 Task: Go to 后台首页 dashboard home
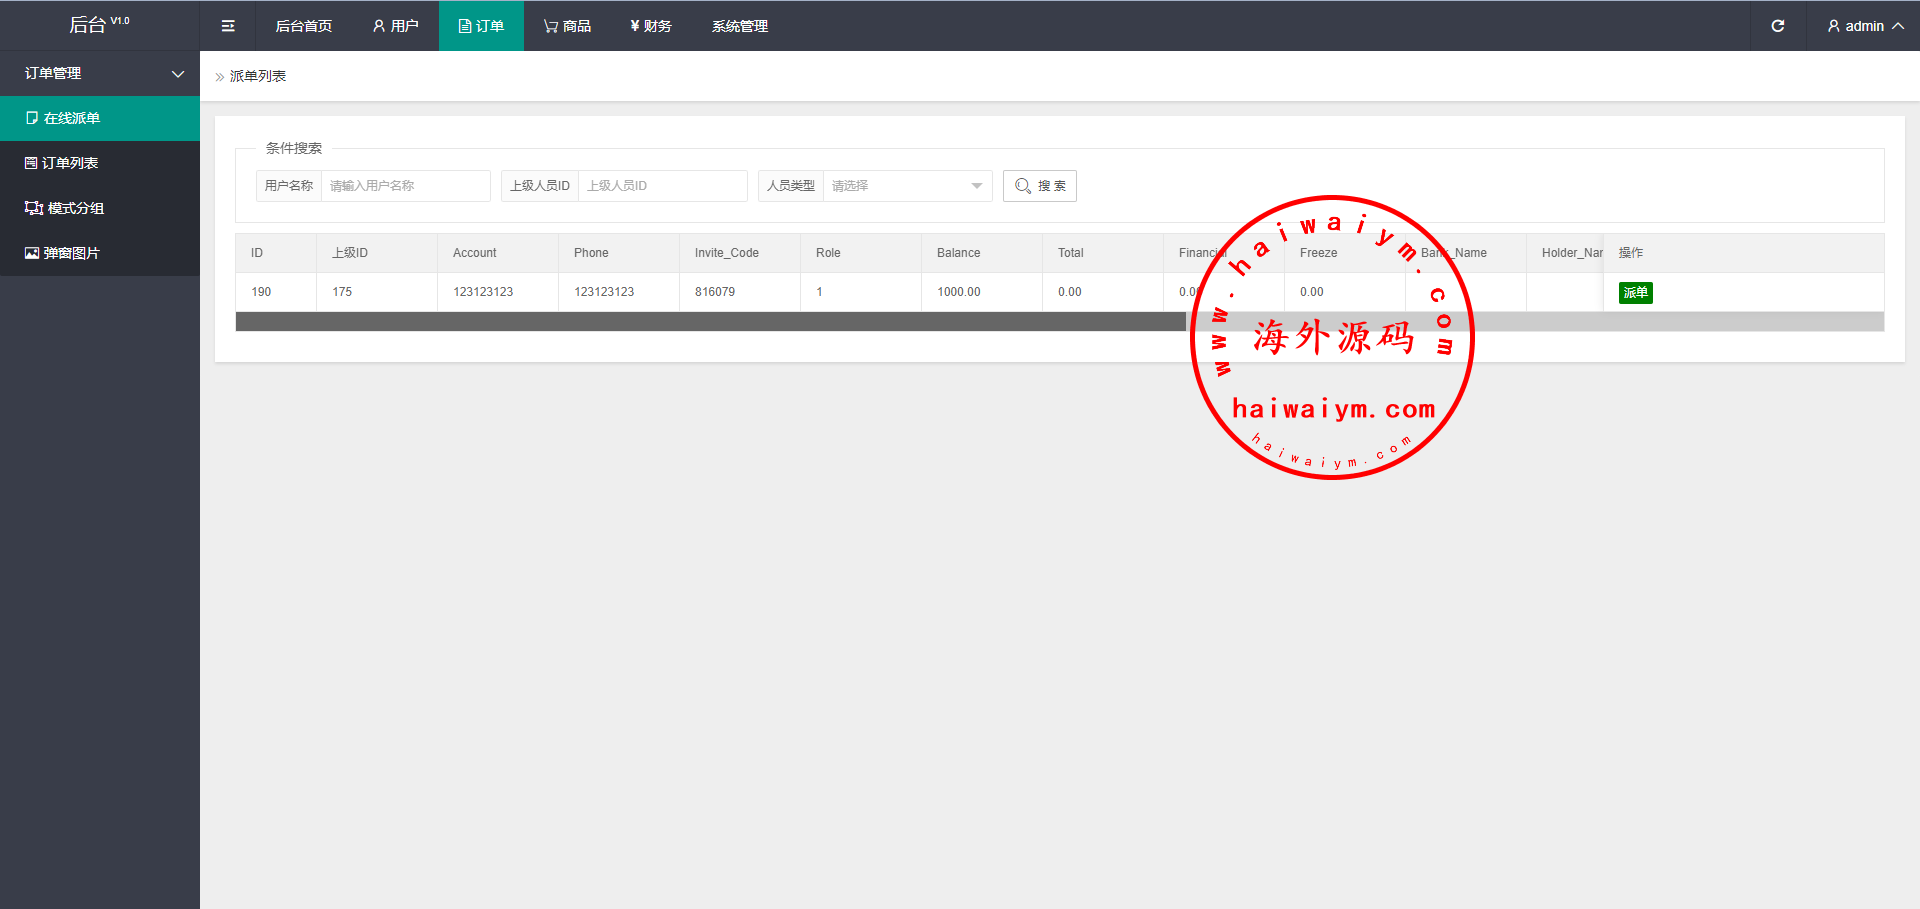coord(303,26)
